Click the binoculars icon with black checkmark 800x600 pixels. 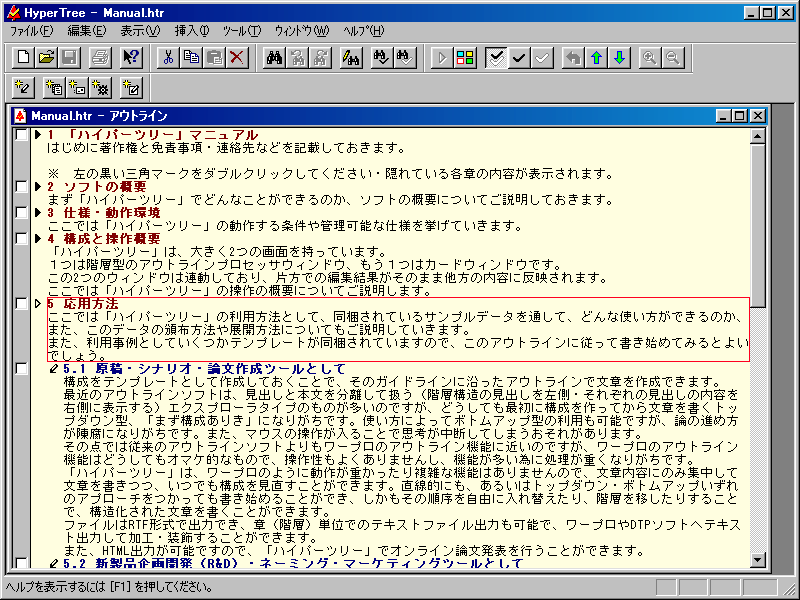tap(382, 58)
